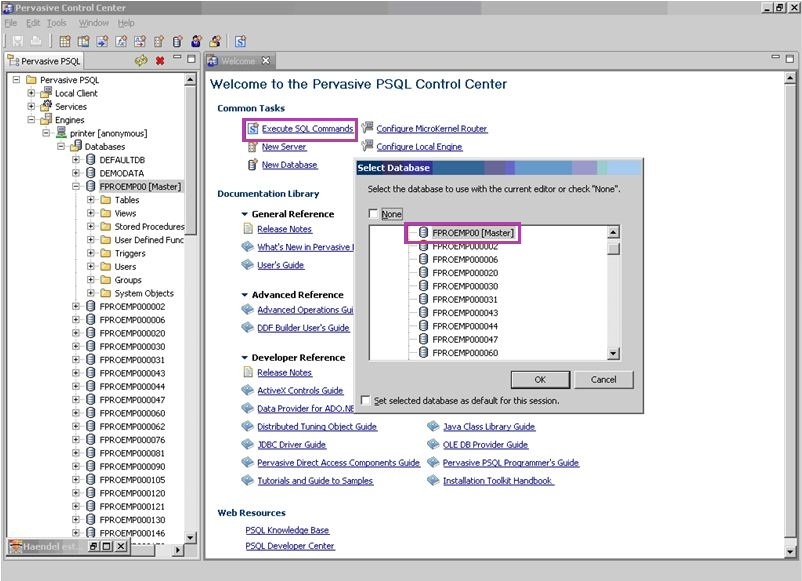
Task: Open the Window menu
Action: tap(94, 23)
